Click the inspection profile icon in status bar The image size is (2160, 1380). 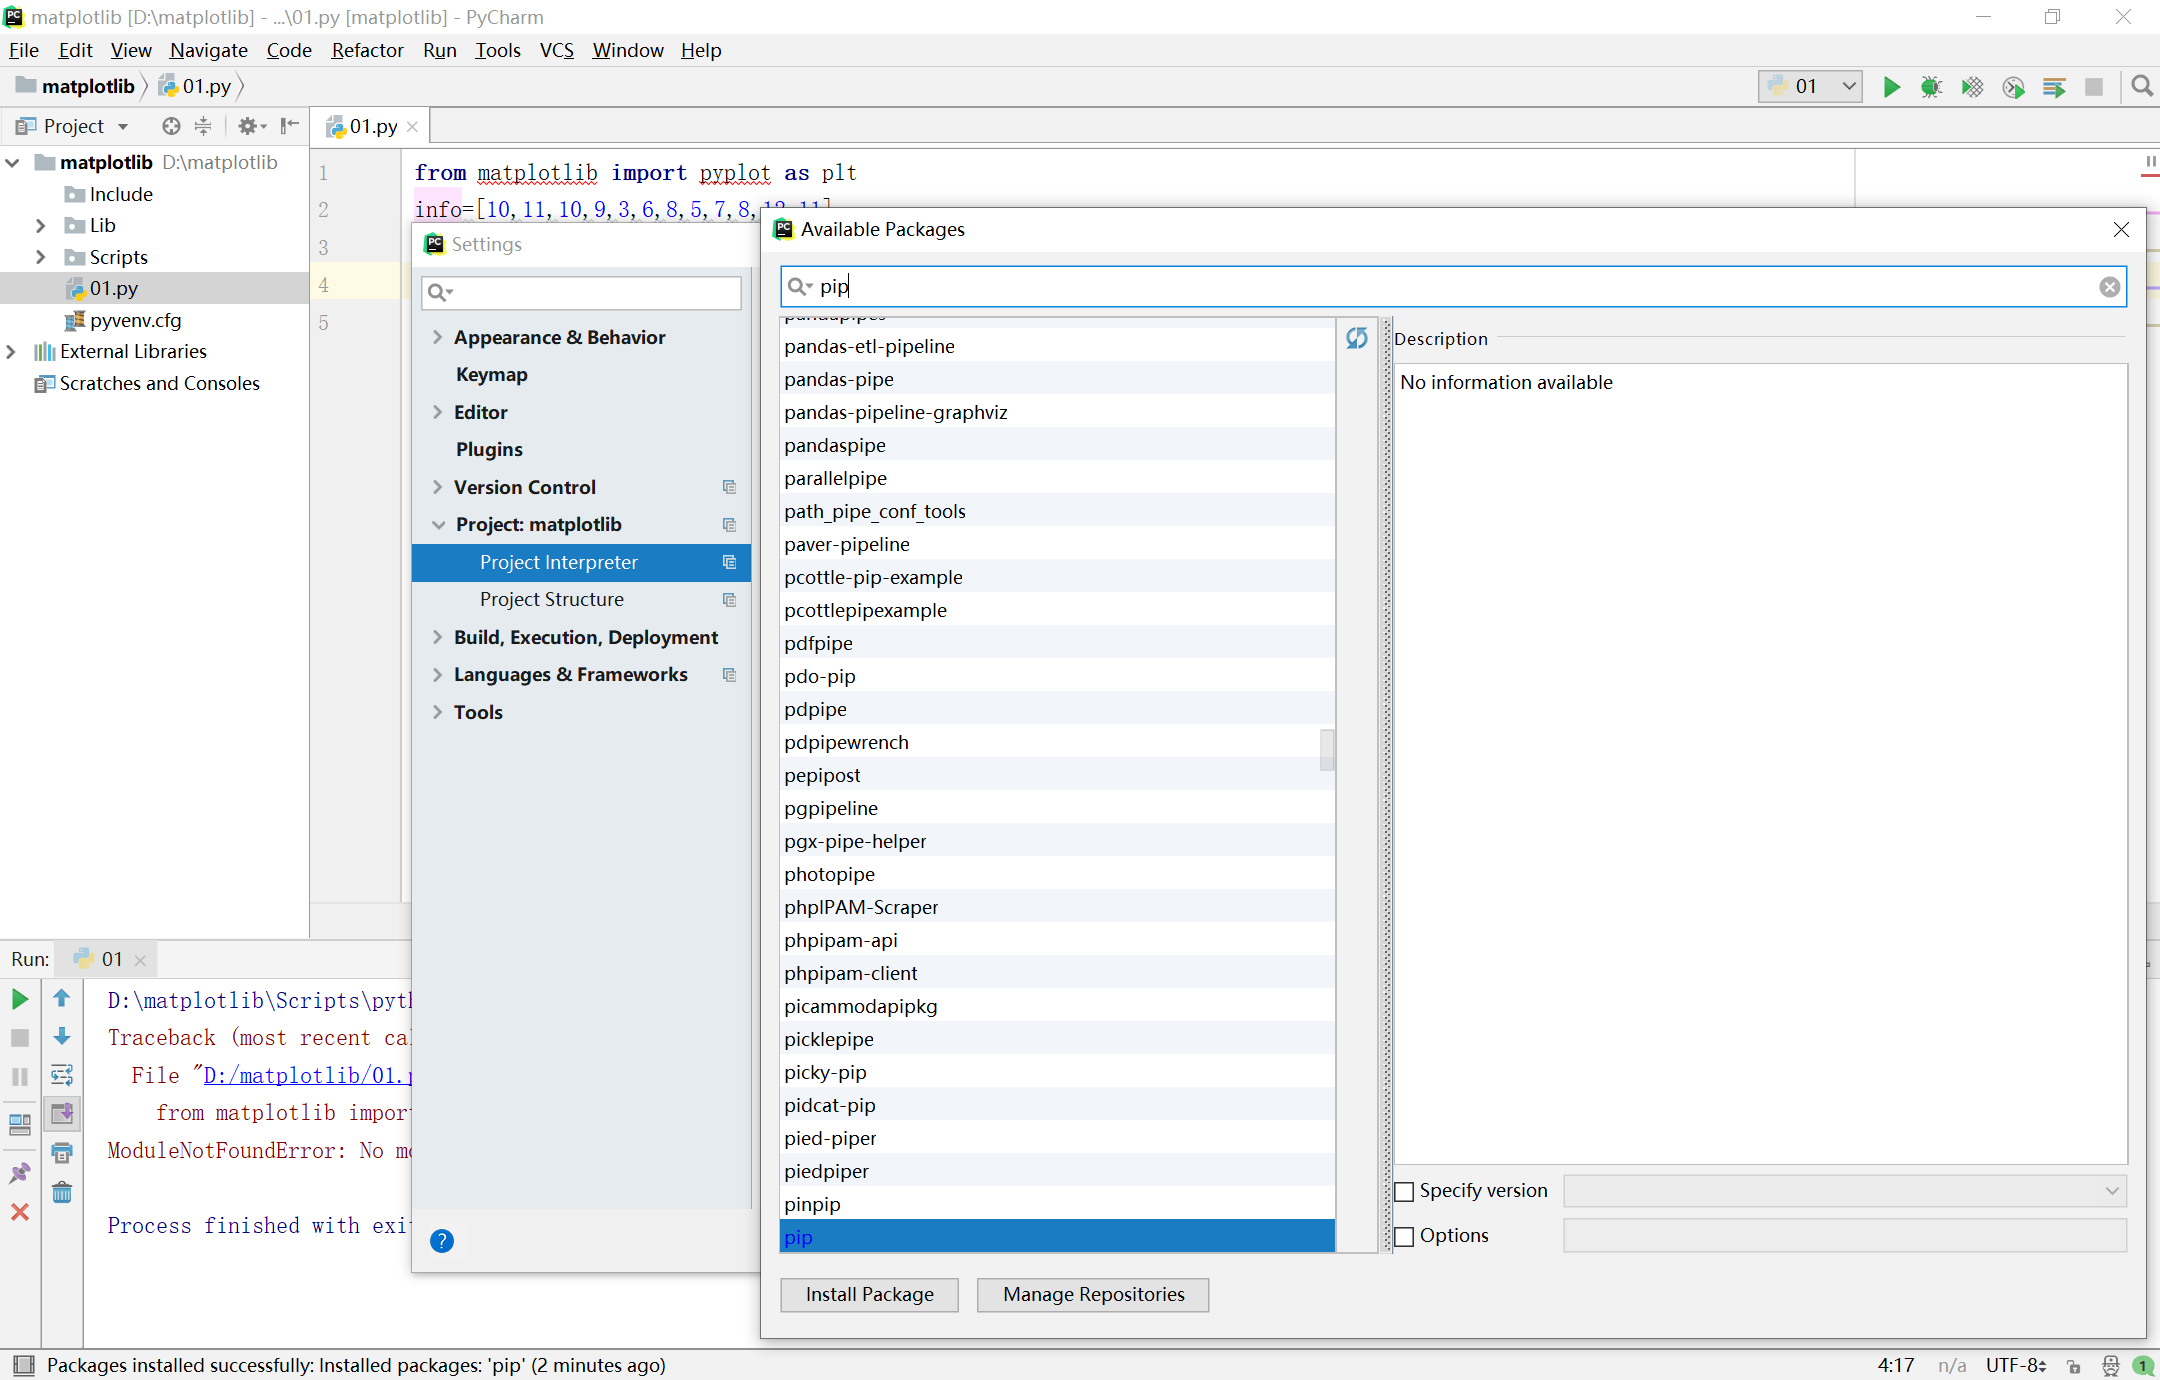pos(2110,1365)
